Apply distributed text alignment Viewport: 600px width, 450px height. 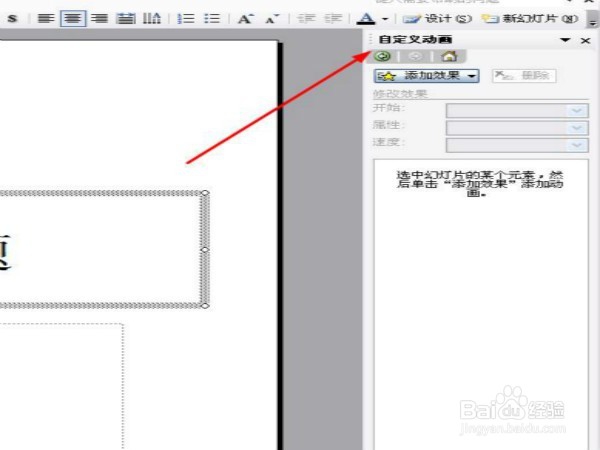[x=126, y=18]
